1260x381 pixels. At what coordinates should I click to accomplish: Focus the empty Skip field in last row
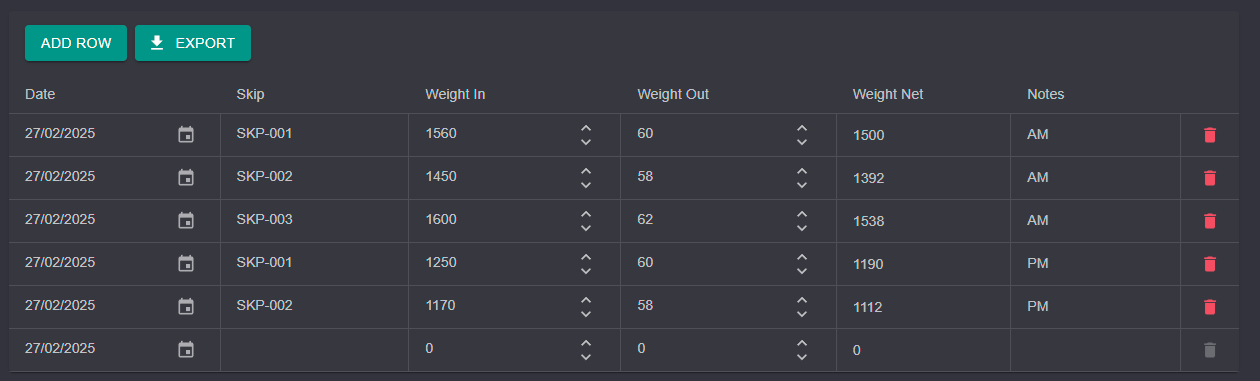314,349
